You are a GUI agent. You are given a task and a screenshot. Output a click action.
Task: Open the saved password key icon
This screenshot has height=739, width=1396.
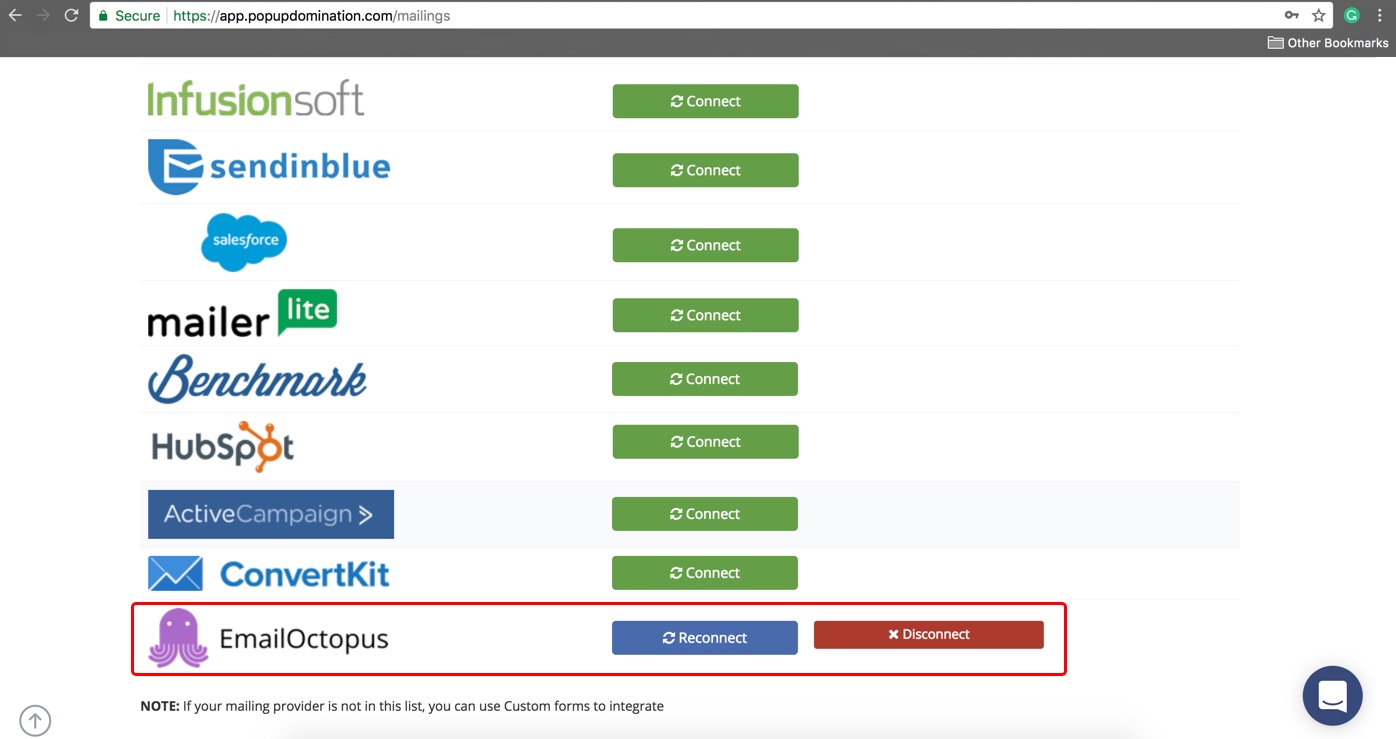coord(1292,15)
